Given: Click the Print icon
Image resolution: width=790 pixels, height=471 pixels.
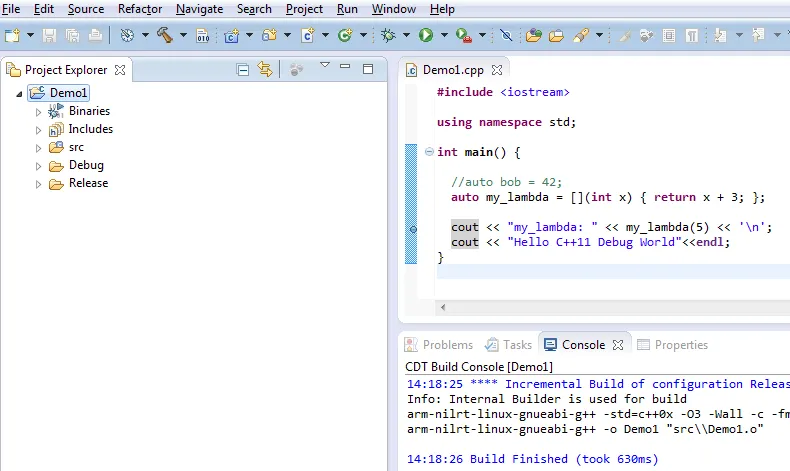Looking at the screenshot, I should coord(95,35).
